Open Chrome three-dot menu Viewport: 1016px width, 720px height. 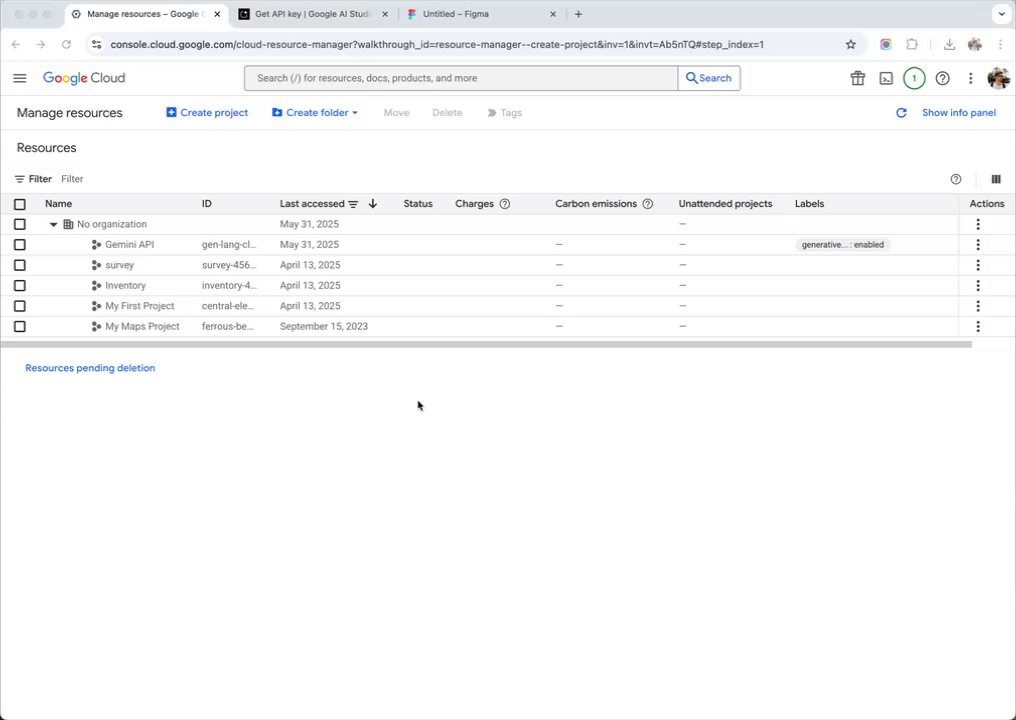point(1001,45)
